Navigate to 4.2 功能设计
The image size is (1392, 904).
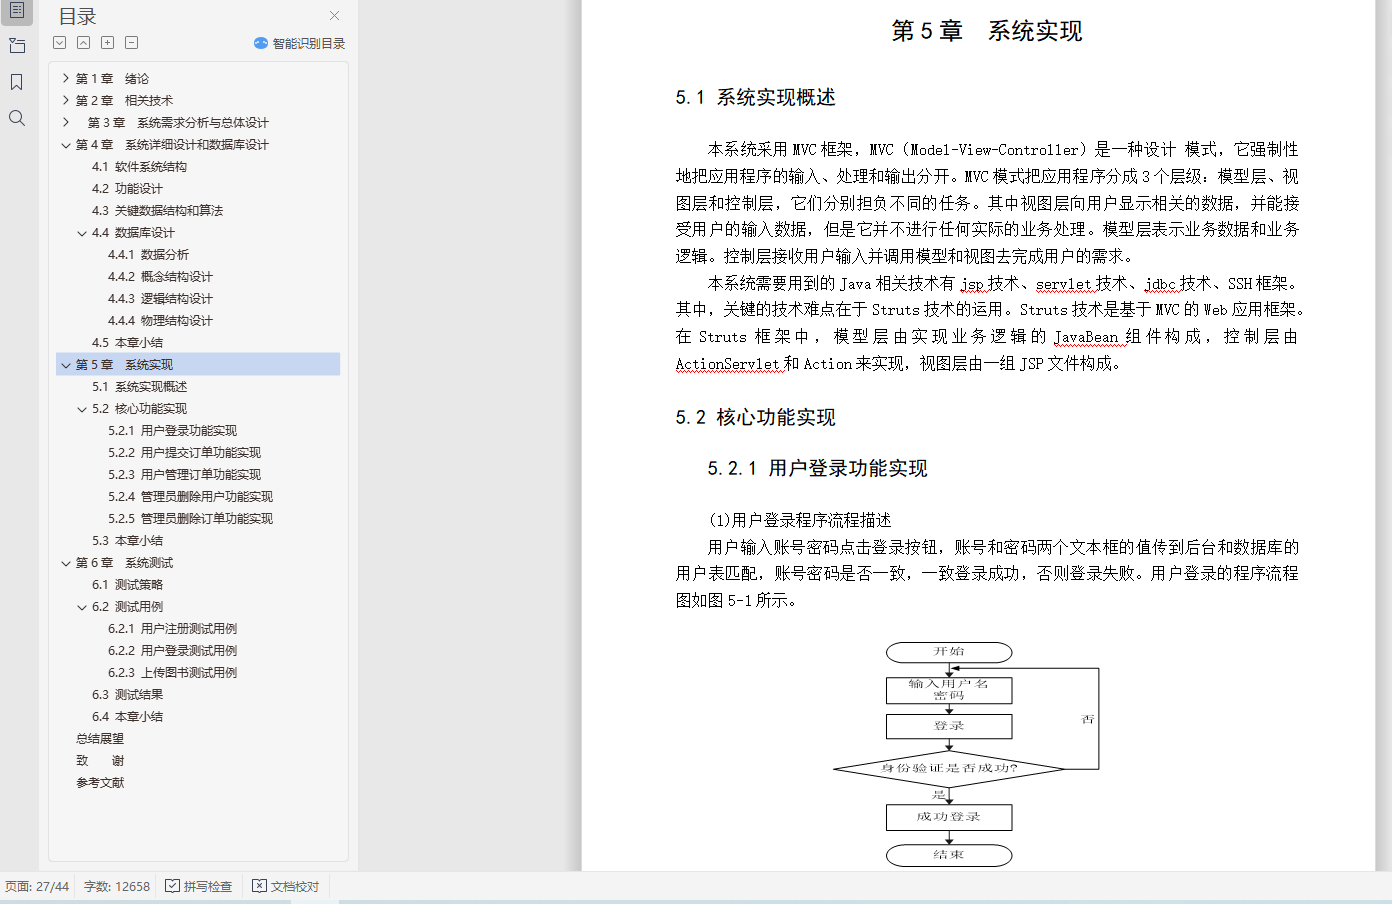point(127,188)
